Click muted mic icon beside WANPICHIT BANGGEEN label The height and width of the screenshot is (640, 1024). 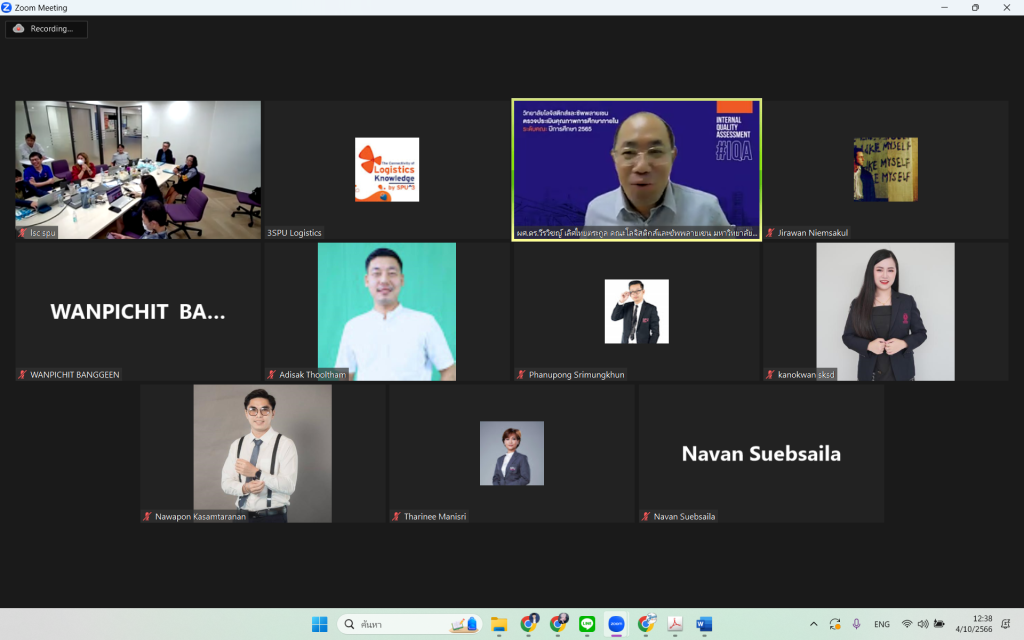pos(22,375)
